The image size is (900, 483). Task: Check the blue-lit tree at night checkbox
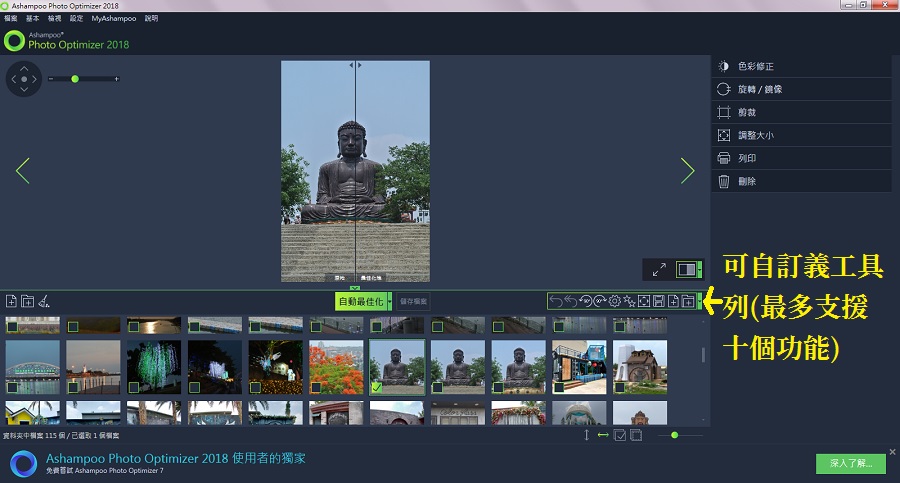coord(194,388)
